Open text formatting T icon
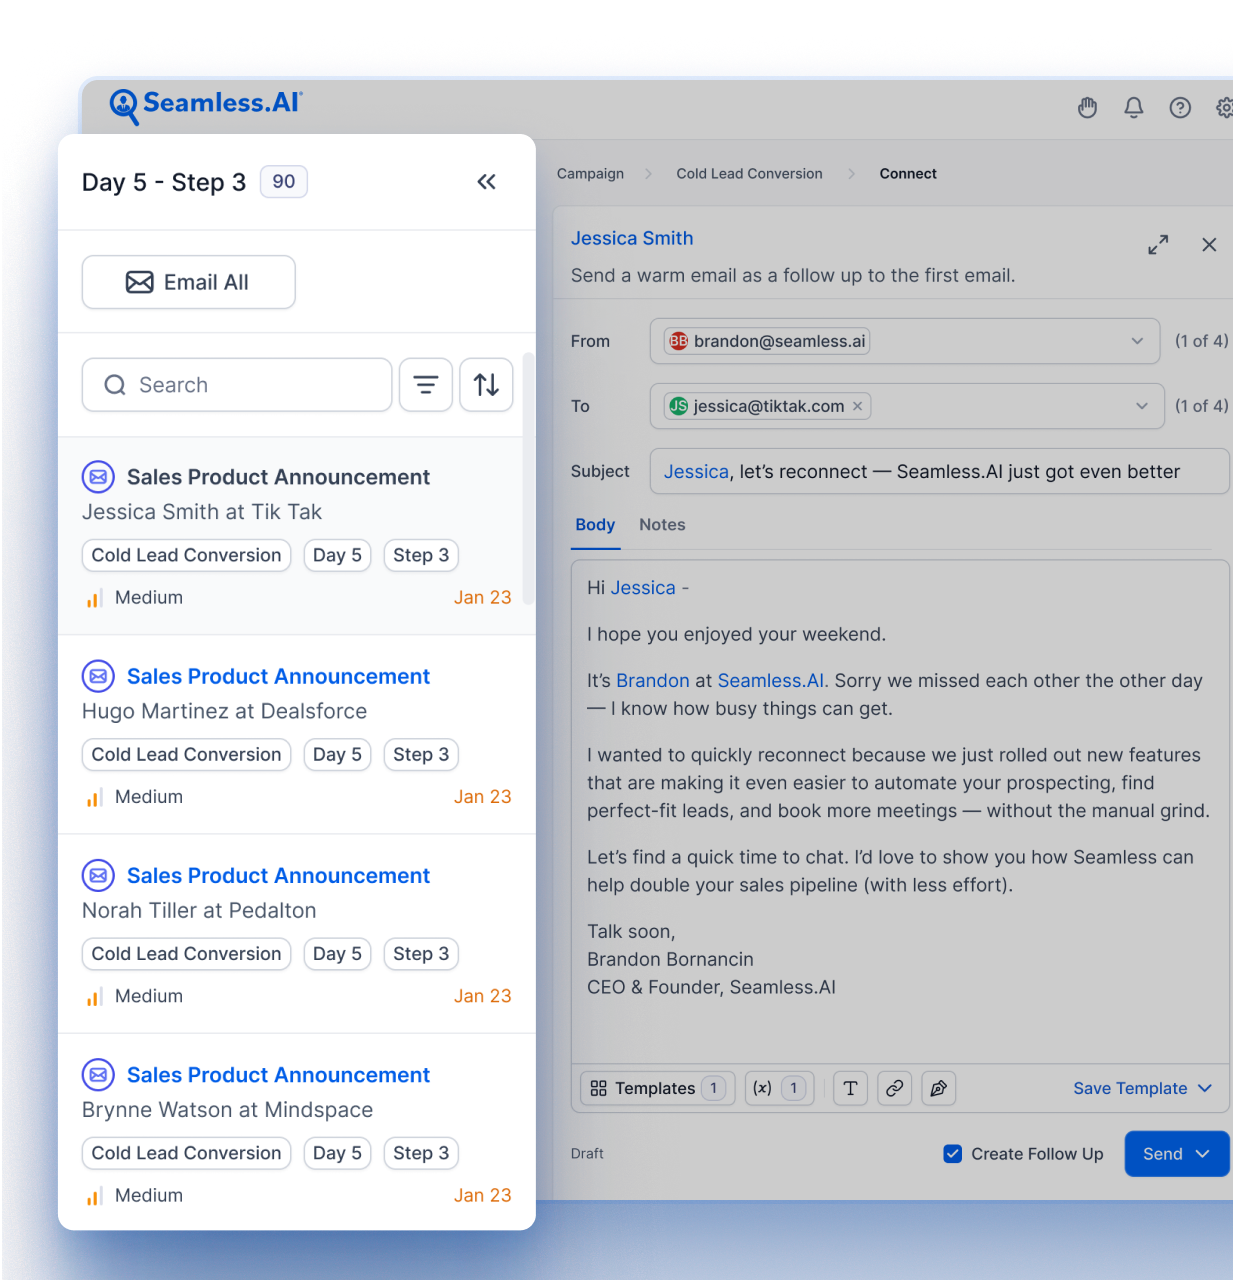Screen dimensions: 1233x1280 click(850, 1088)
